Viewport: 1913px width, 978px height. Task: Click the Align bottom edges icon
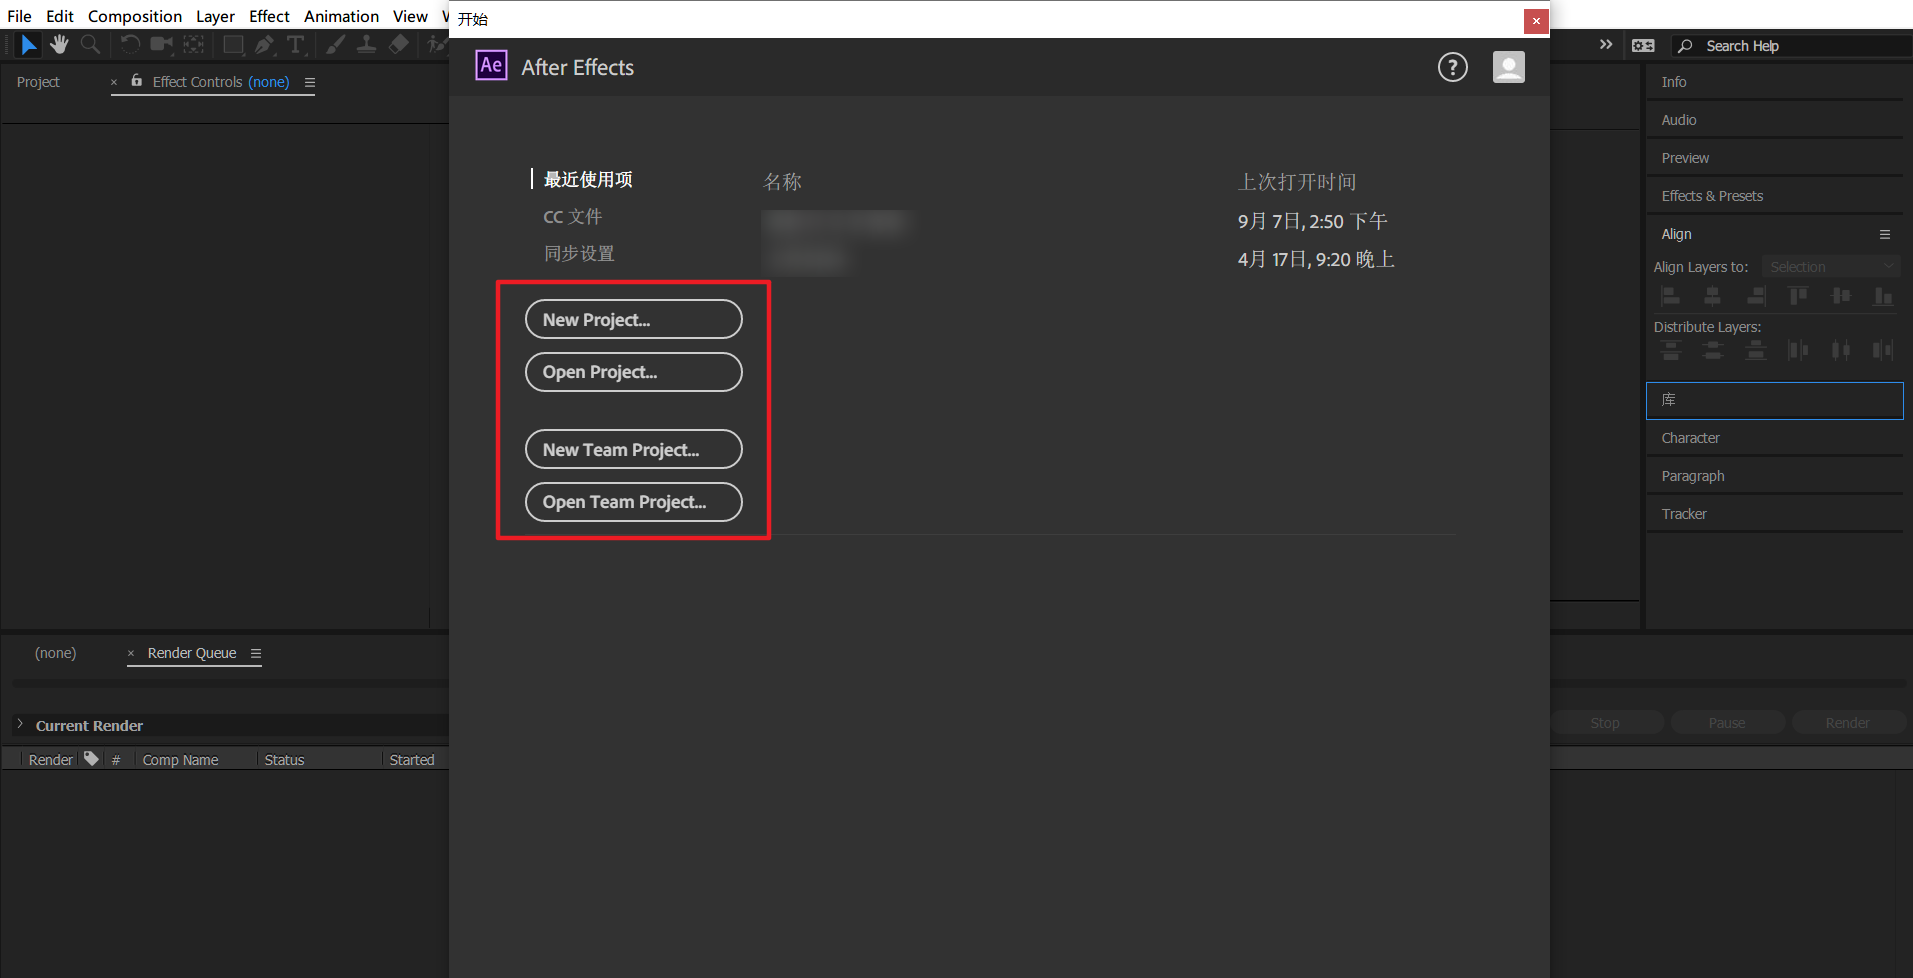[x=1883, y=296]
